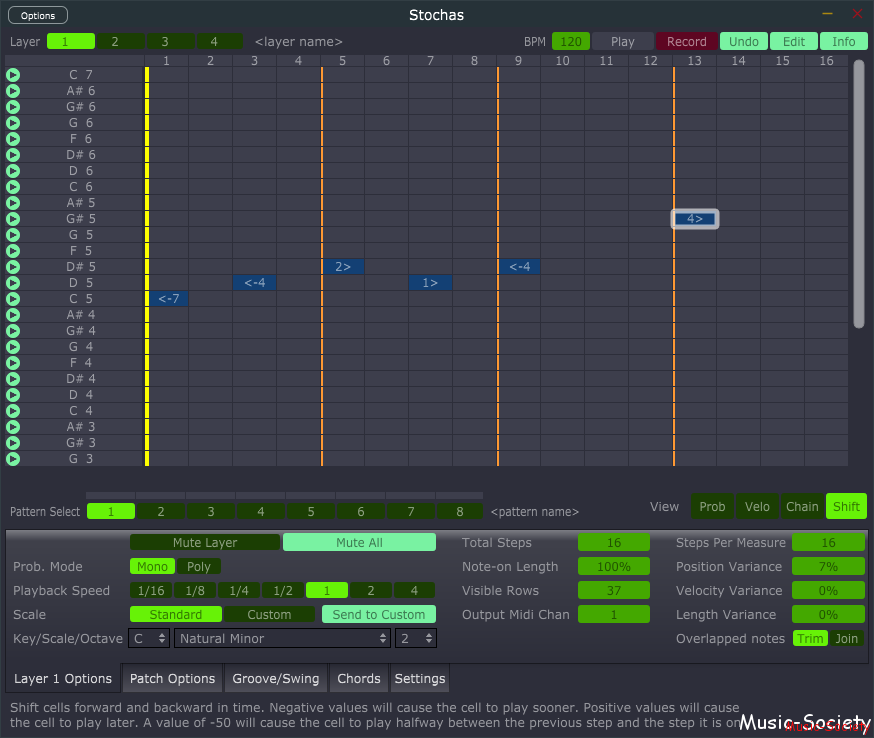Adjust the Velocity Variance 0% value
This screenshot has width=874, height=738.
click(828, 591)
